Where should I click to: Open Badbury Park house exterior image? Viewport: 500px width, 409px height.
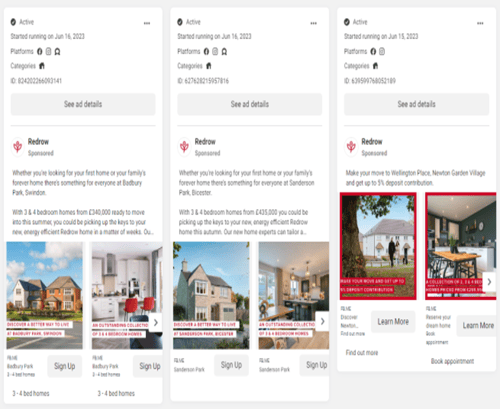pos(45,295)
